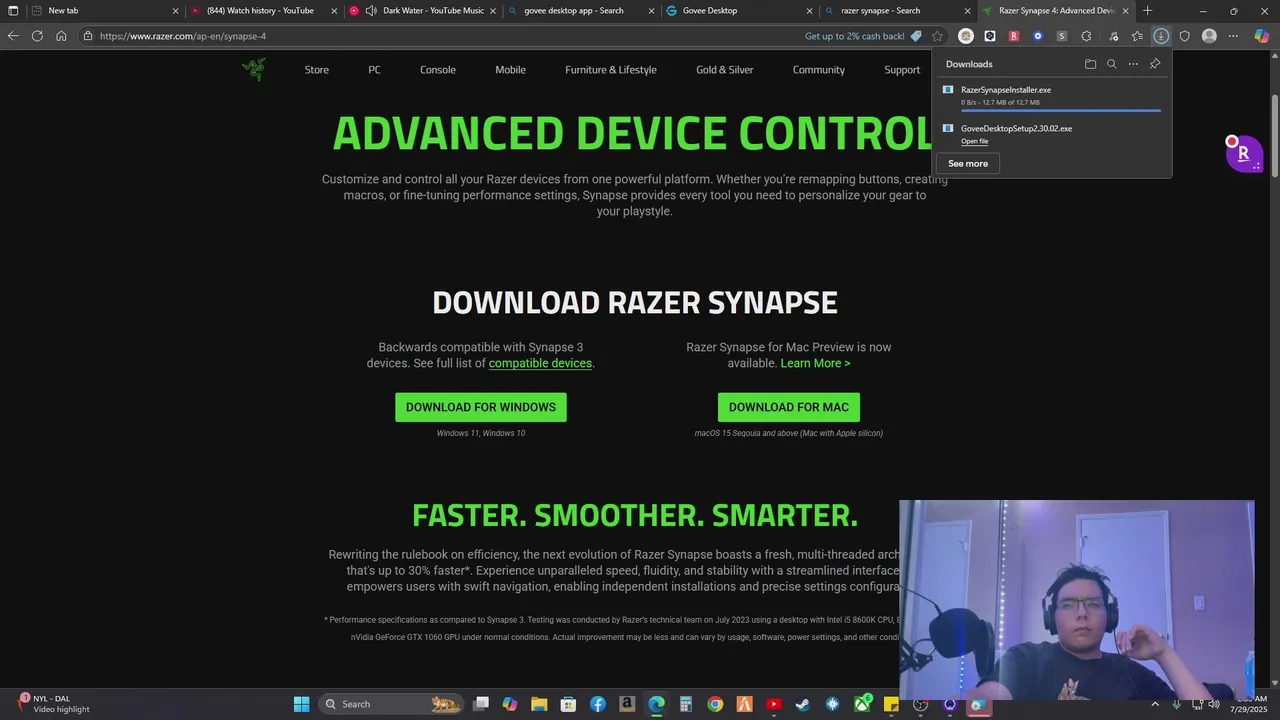Open Browser essentials shield icon

1185,36
